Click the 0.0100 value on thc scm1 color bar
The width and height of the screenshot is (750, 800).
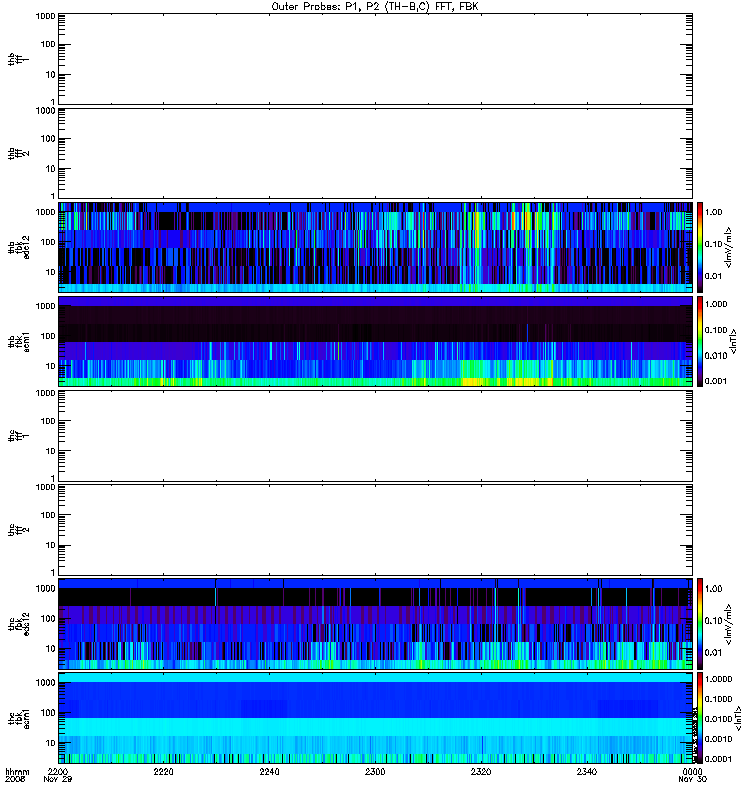pyautogui.click(x=718, y=719)
